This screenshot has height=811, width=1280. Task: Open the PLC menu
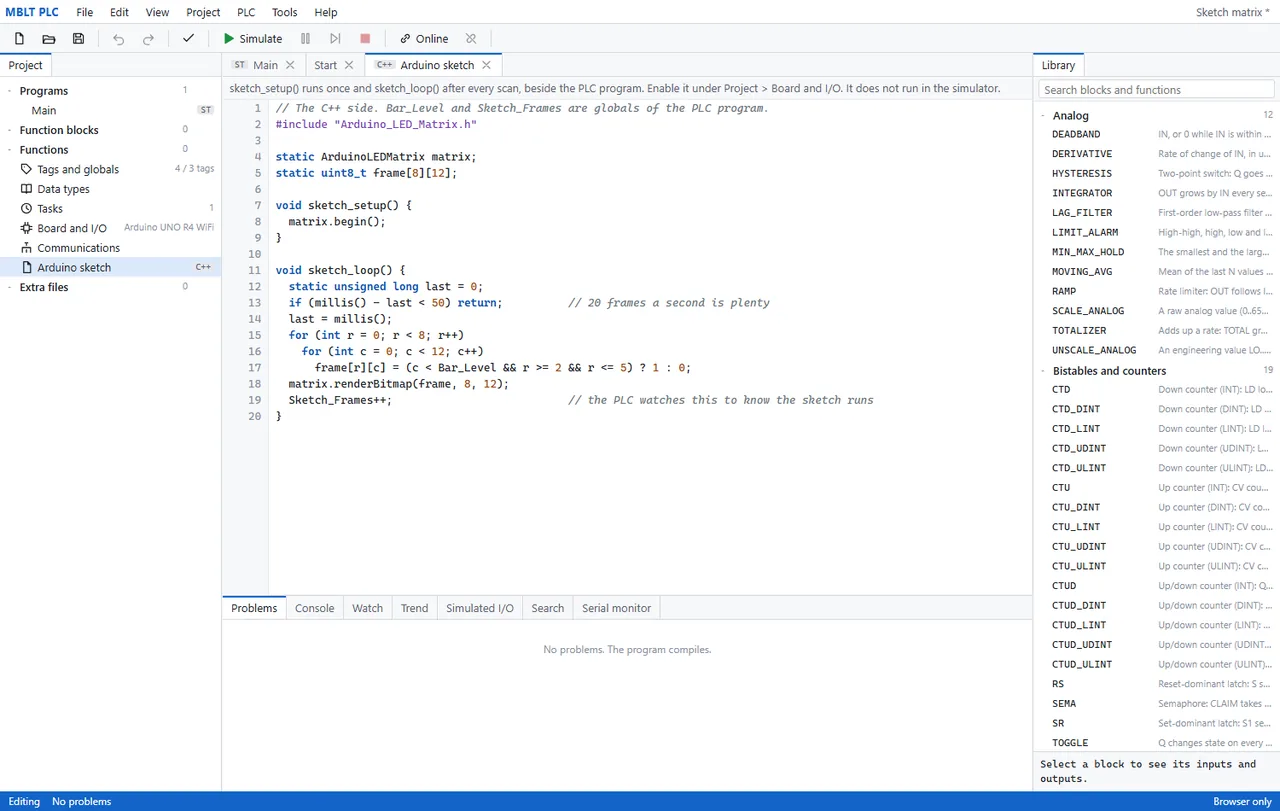point(246,12)
